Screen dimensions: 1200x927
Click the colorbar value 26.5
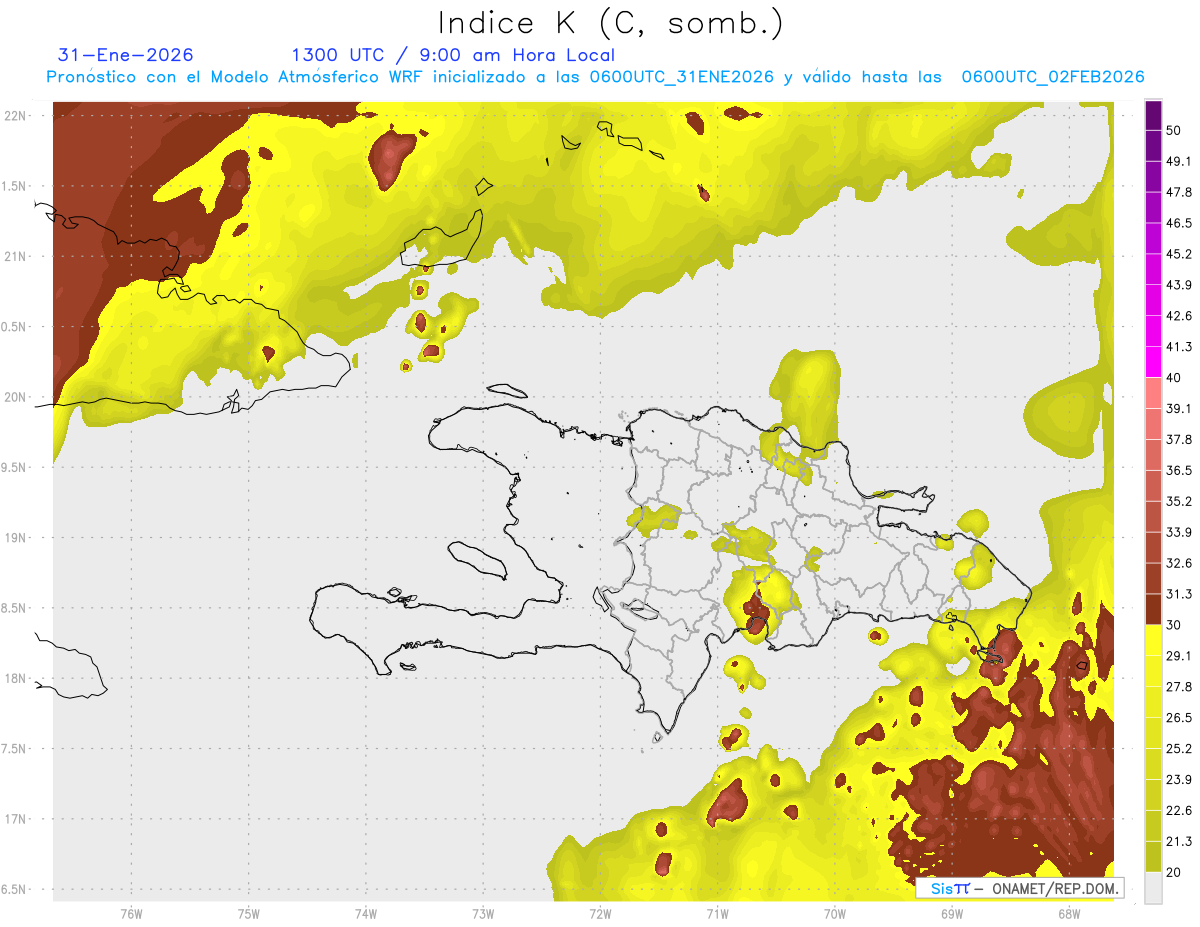[x=1179, y=718]
